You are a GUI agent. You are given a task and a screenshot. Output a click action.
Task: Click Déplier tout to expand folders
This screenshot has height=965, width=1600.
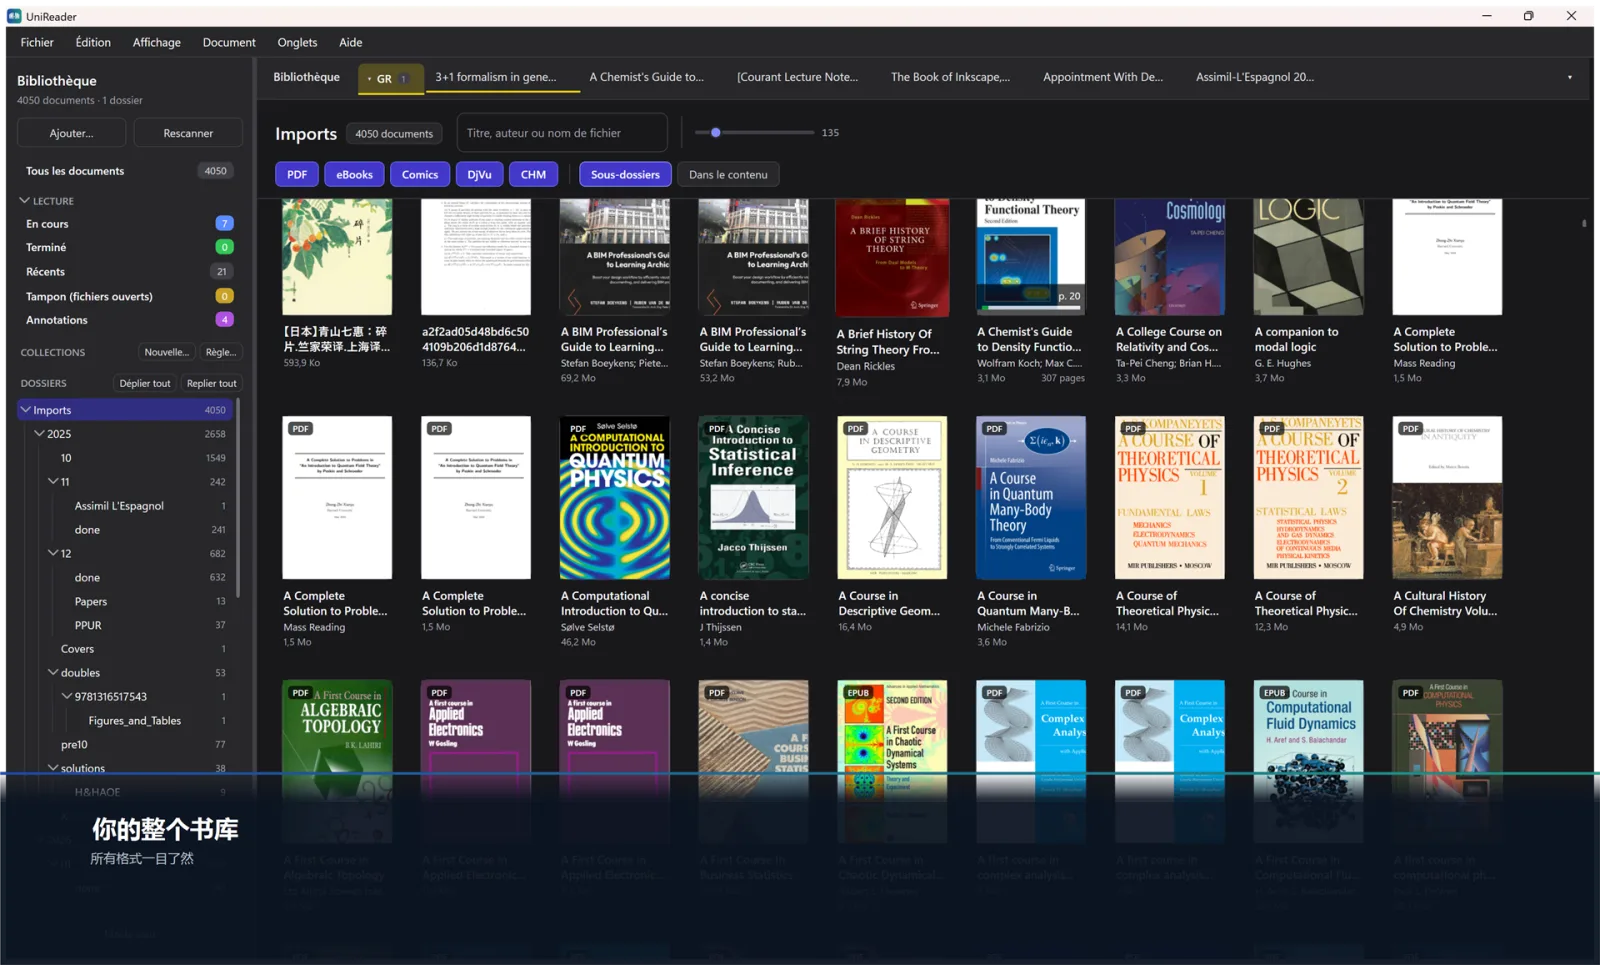pyautogui.click(x=145, y=383)
